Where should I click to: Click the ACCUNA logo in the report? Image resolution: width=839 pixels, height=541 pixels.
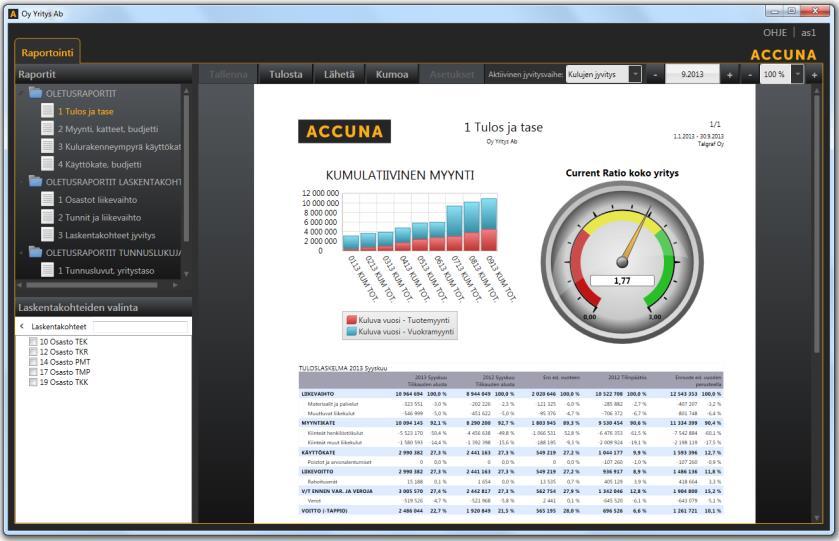pos(344,131)
